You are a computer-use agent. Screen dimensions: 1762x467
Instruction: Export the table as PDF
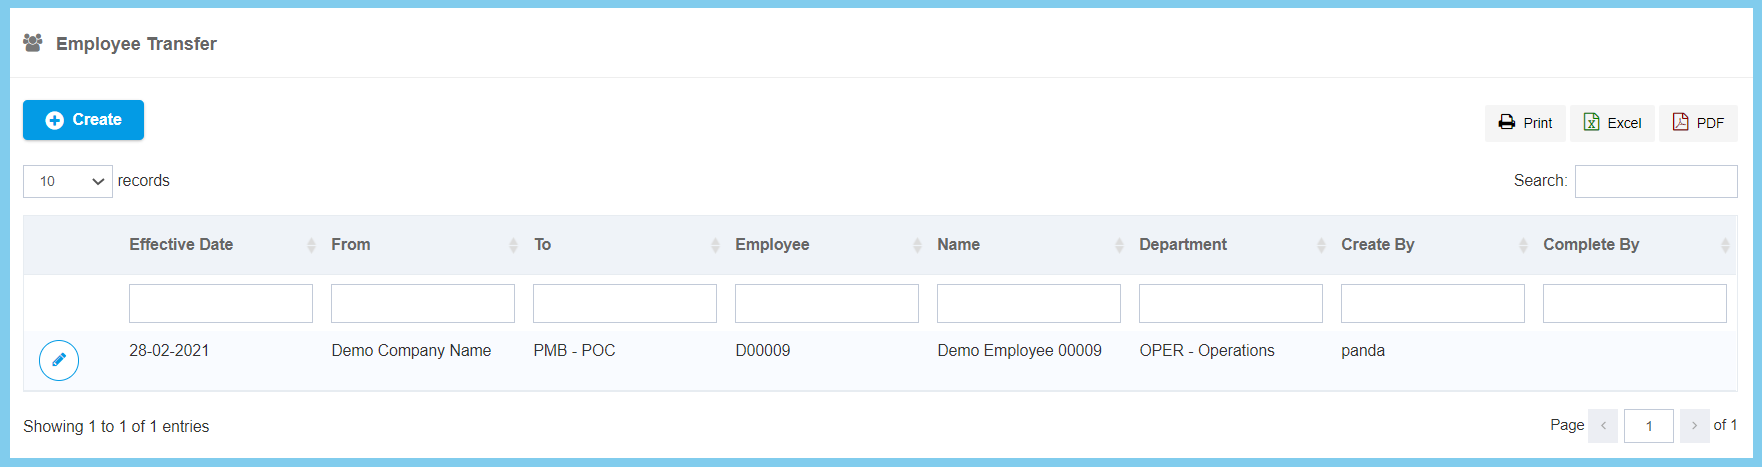click(x=1698, y=123)
